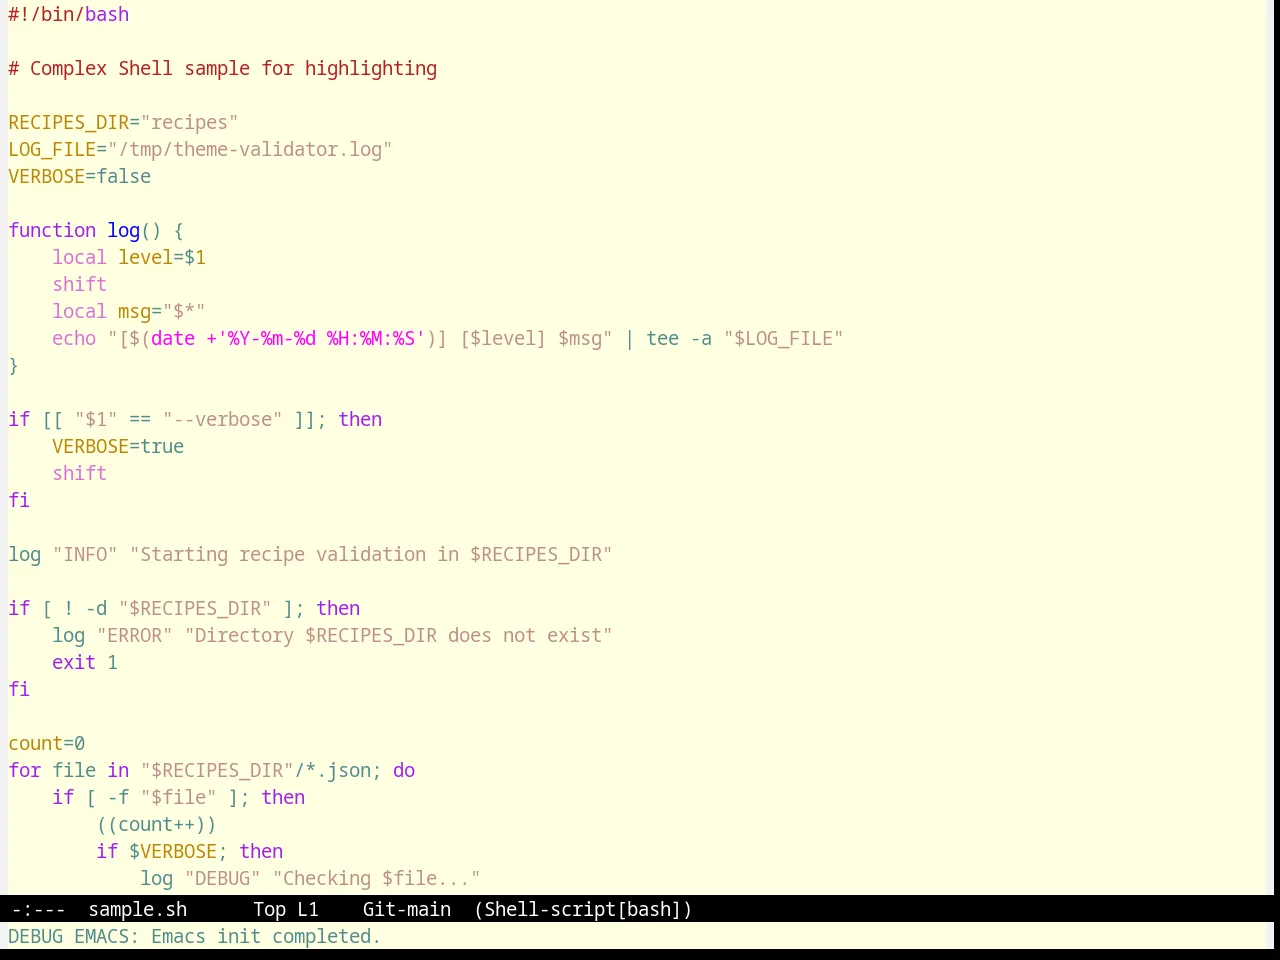This screenshot has width=1280, height=960.
Task: Click the Top position indicator in mode line
Action: point(269,909)
